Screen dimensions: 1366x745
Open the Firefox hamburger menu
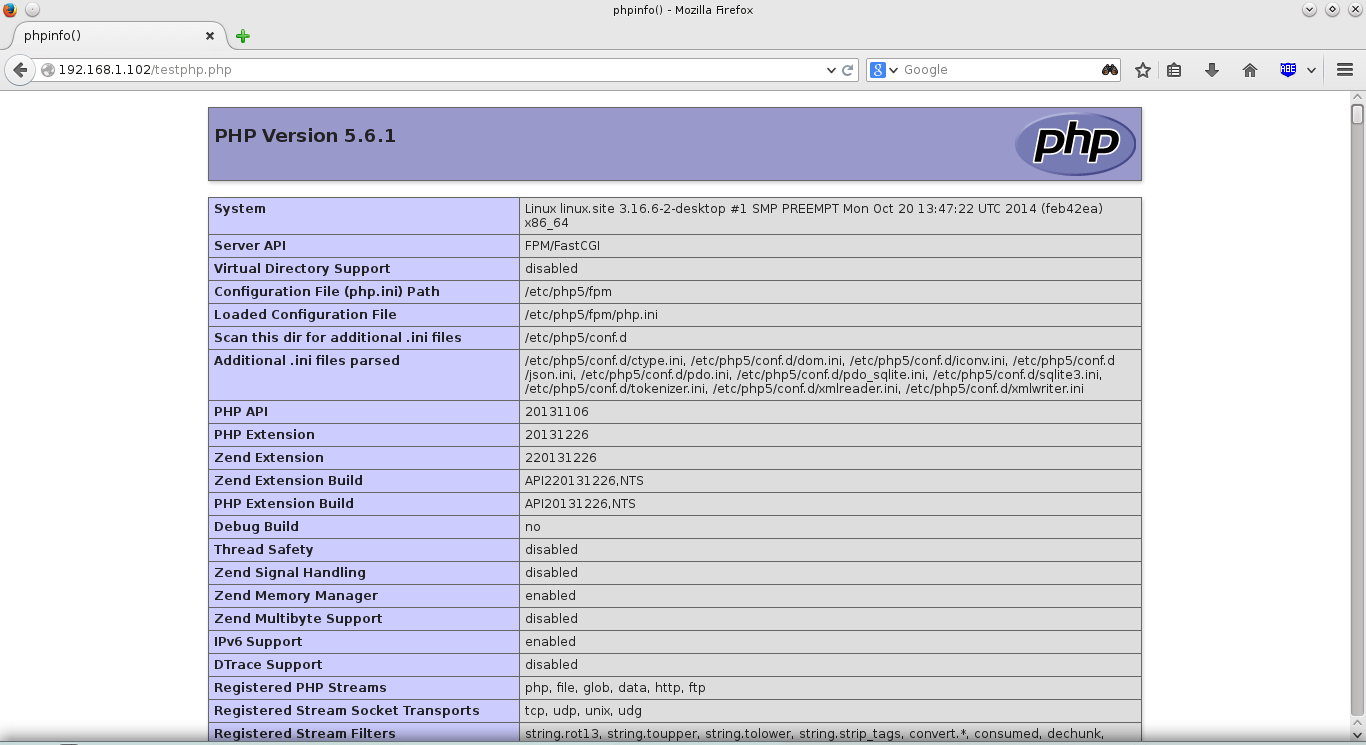(1344, 70)
